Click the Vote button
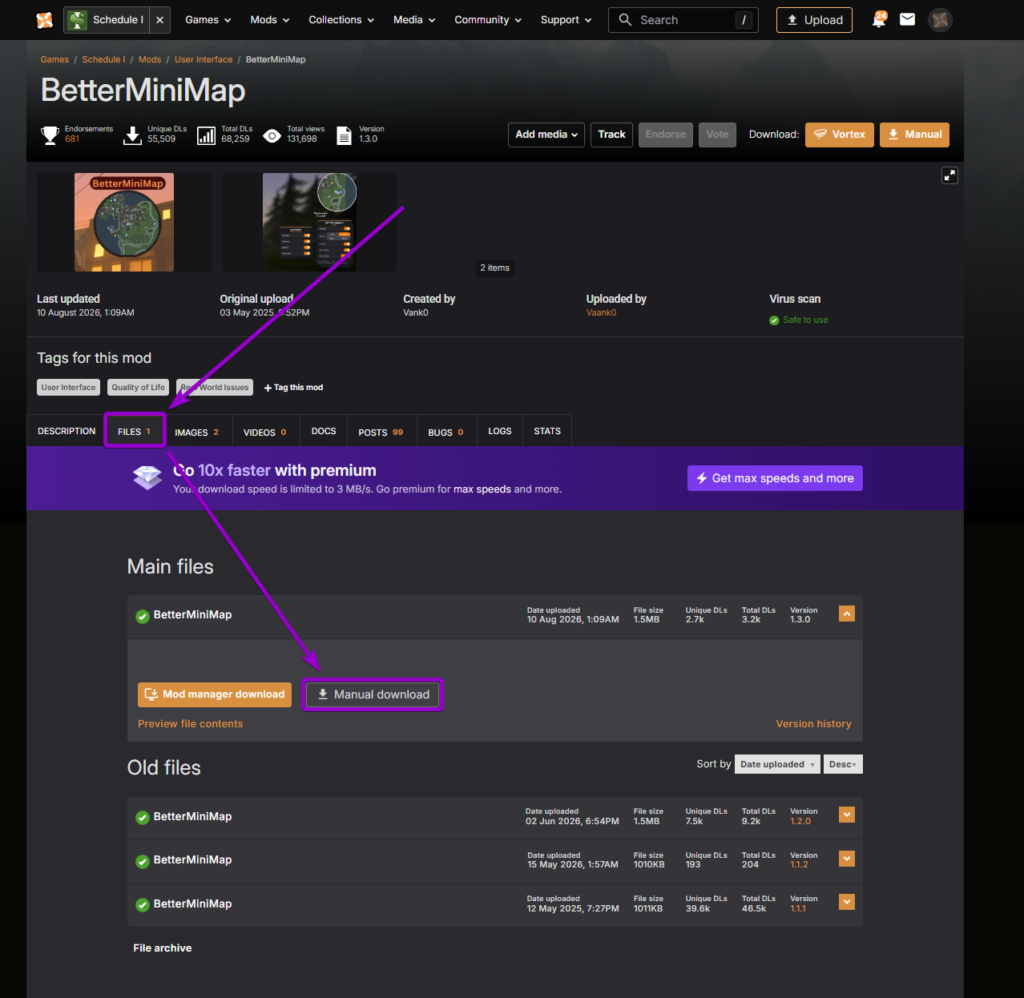 [717, 135]
